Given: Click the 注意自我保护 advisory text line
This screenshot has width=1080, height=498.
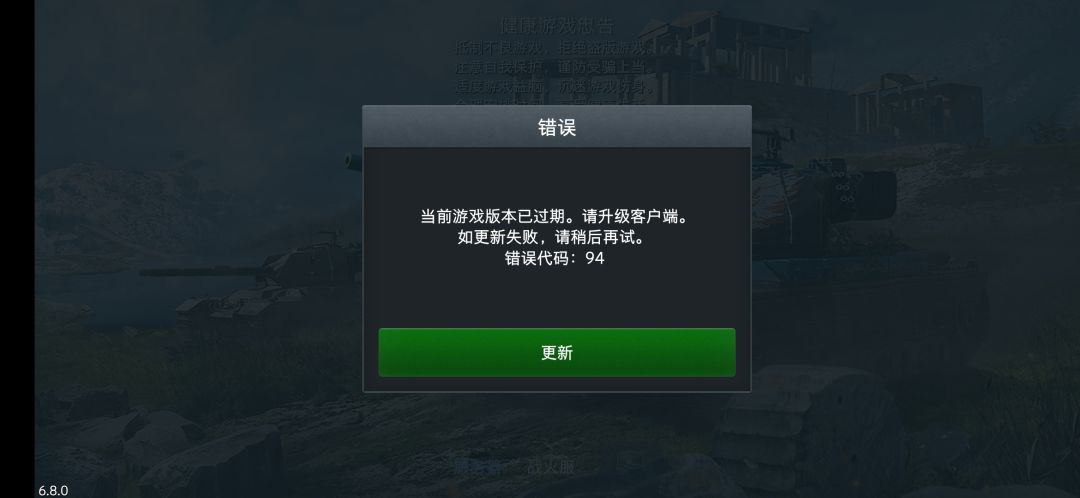Looking at the screenshot, I should [553, 68].
